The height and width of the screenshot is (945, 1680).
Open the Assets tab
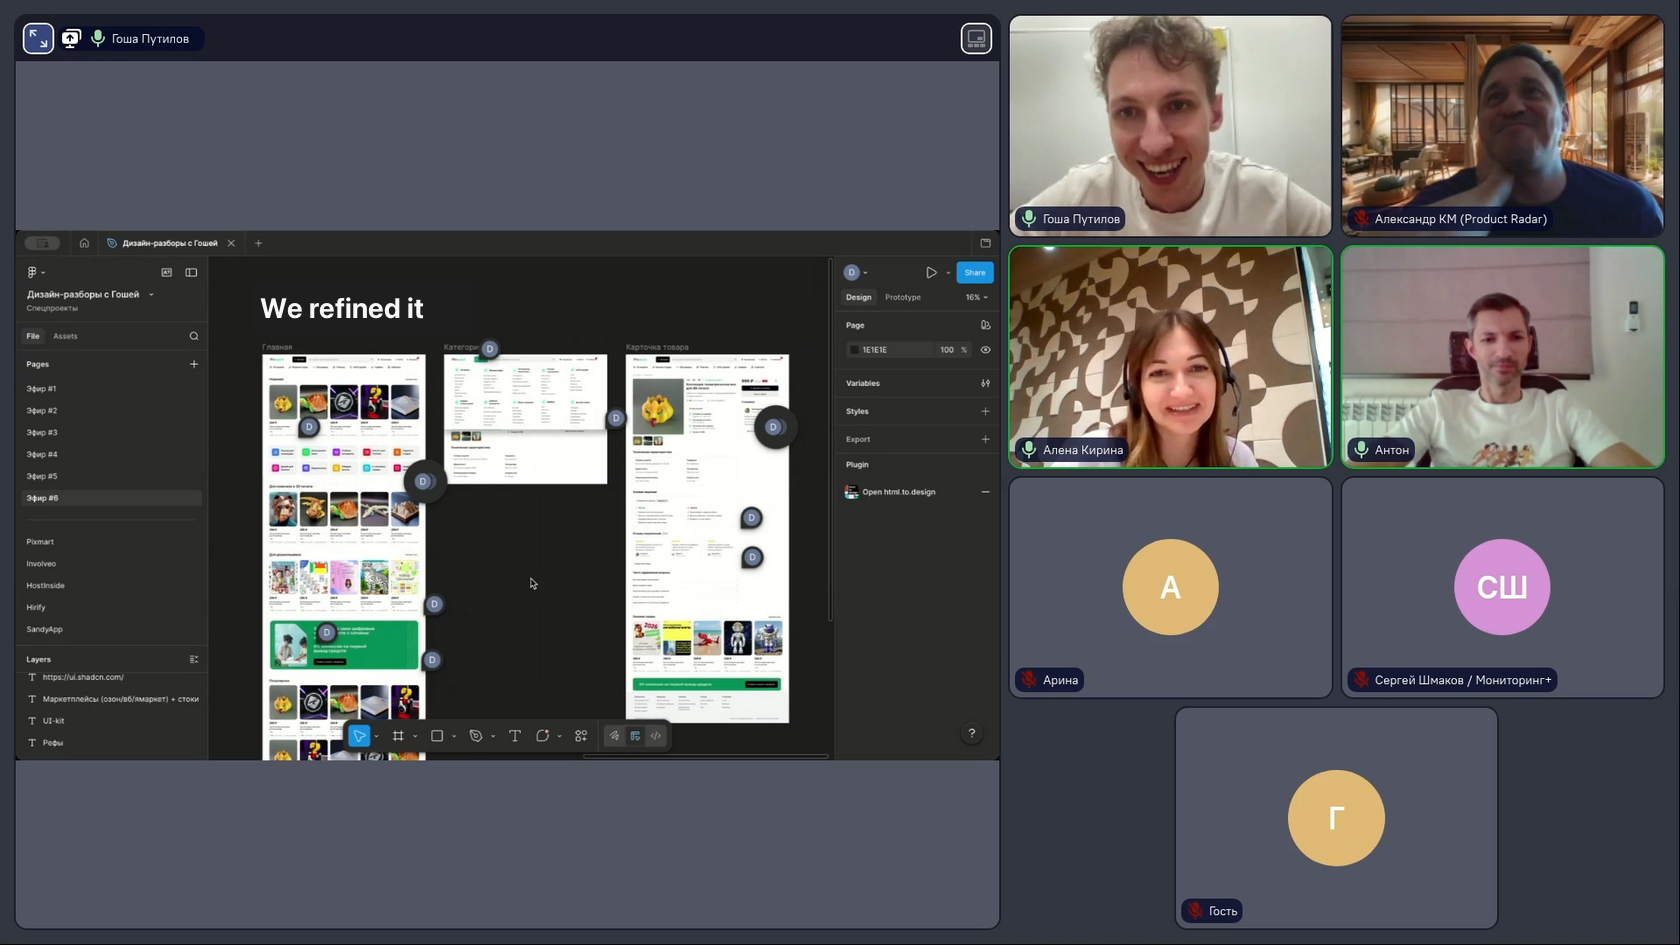tap(65, 336)
